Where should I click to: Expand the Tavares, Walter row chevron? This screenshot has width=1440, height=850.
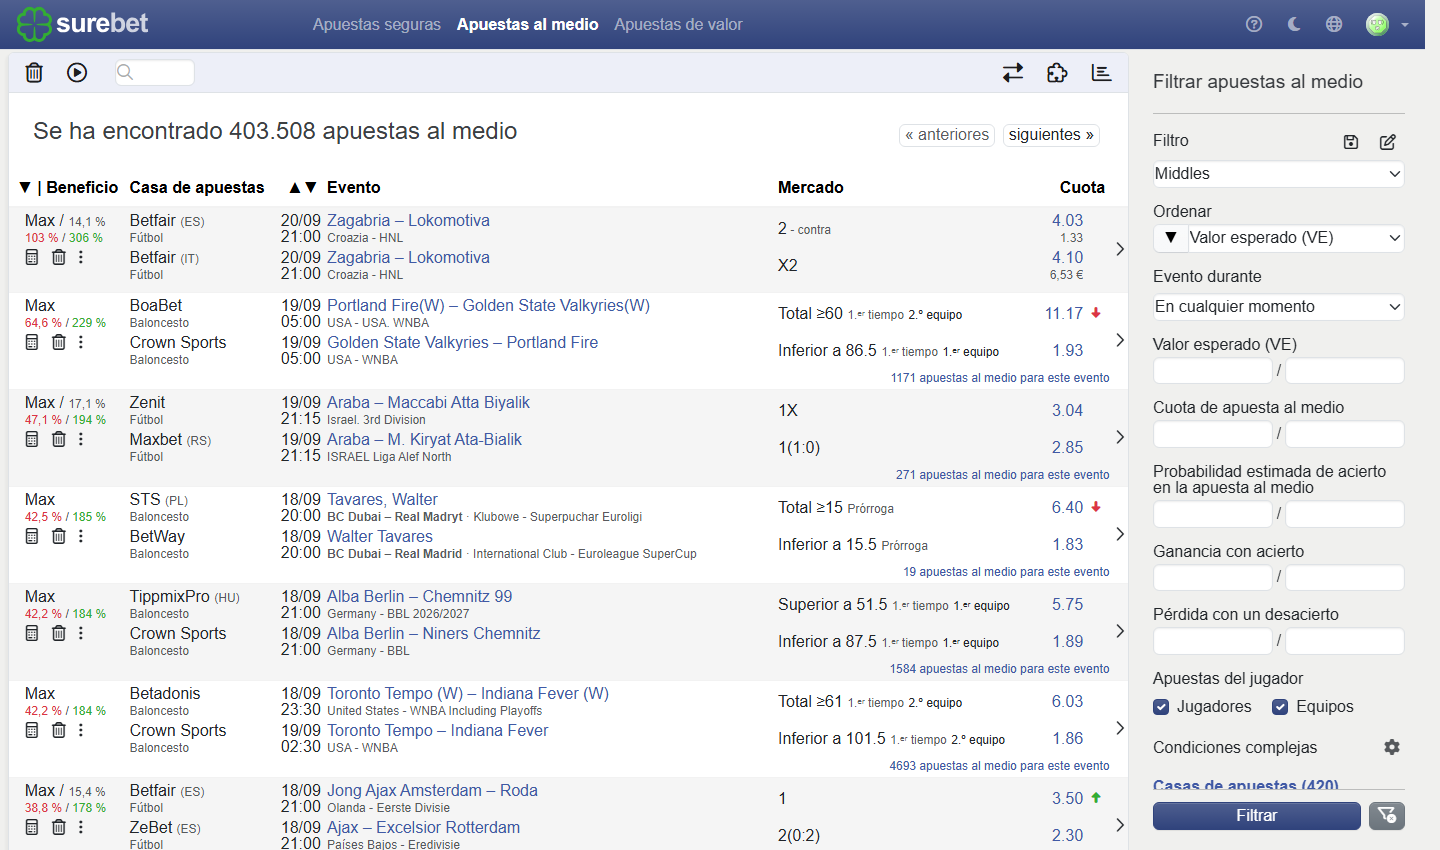coord(1120,534)
